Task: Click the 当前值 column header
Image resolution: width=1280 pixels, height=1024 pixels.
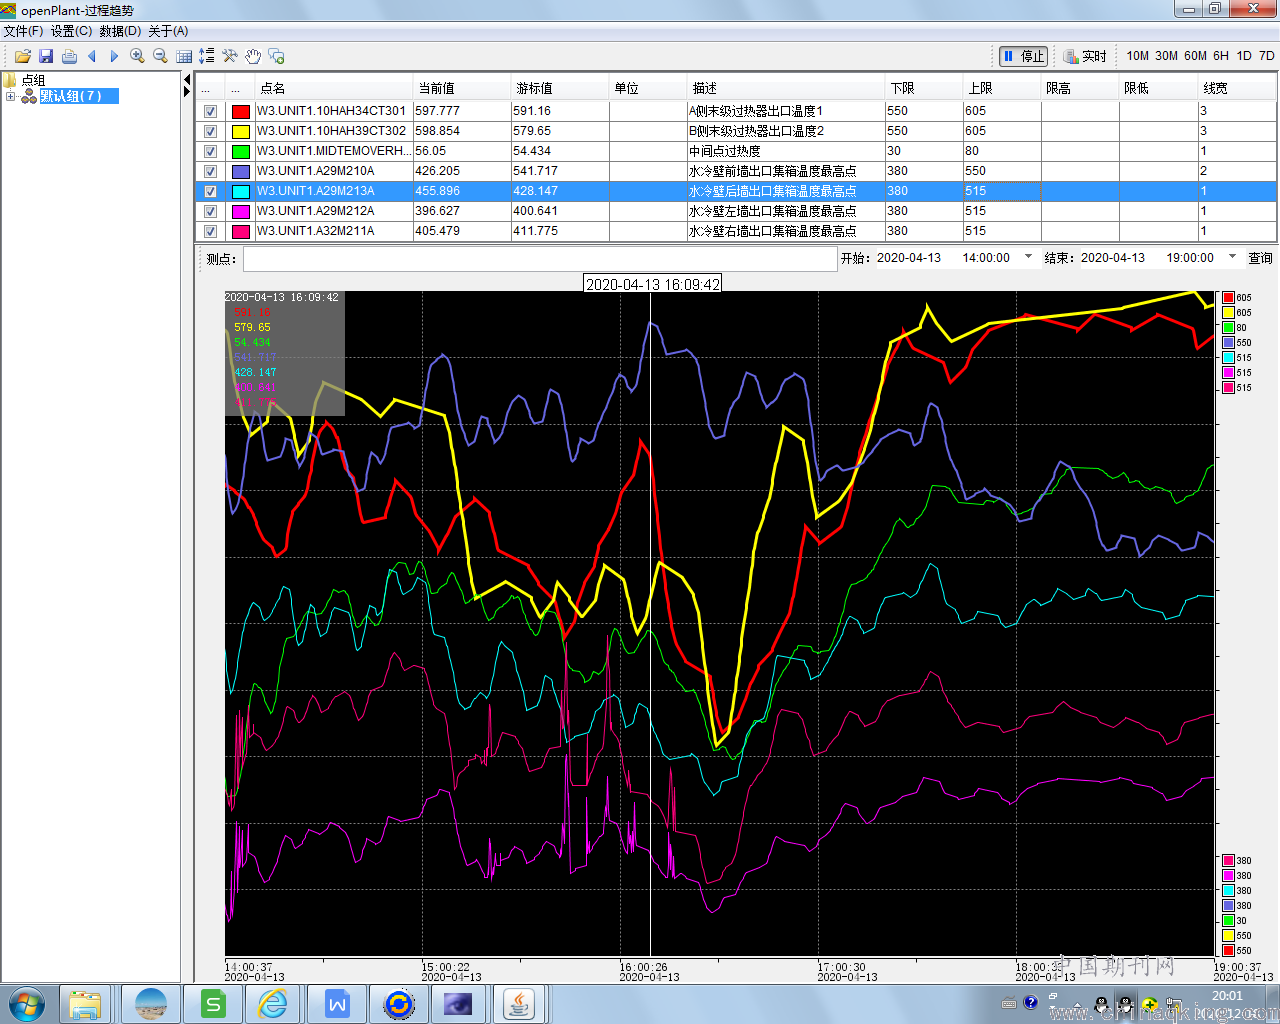Action: pos(461,88)
